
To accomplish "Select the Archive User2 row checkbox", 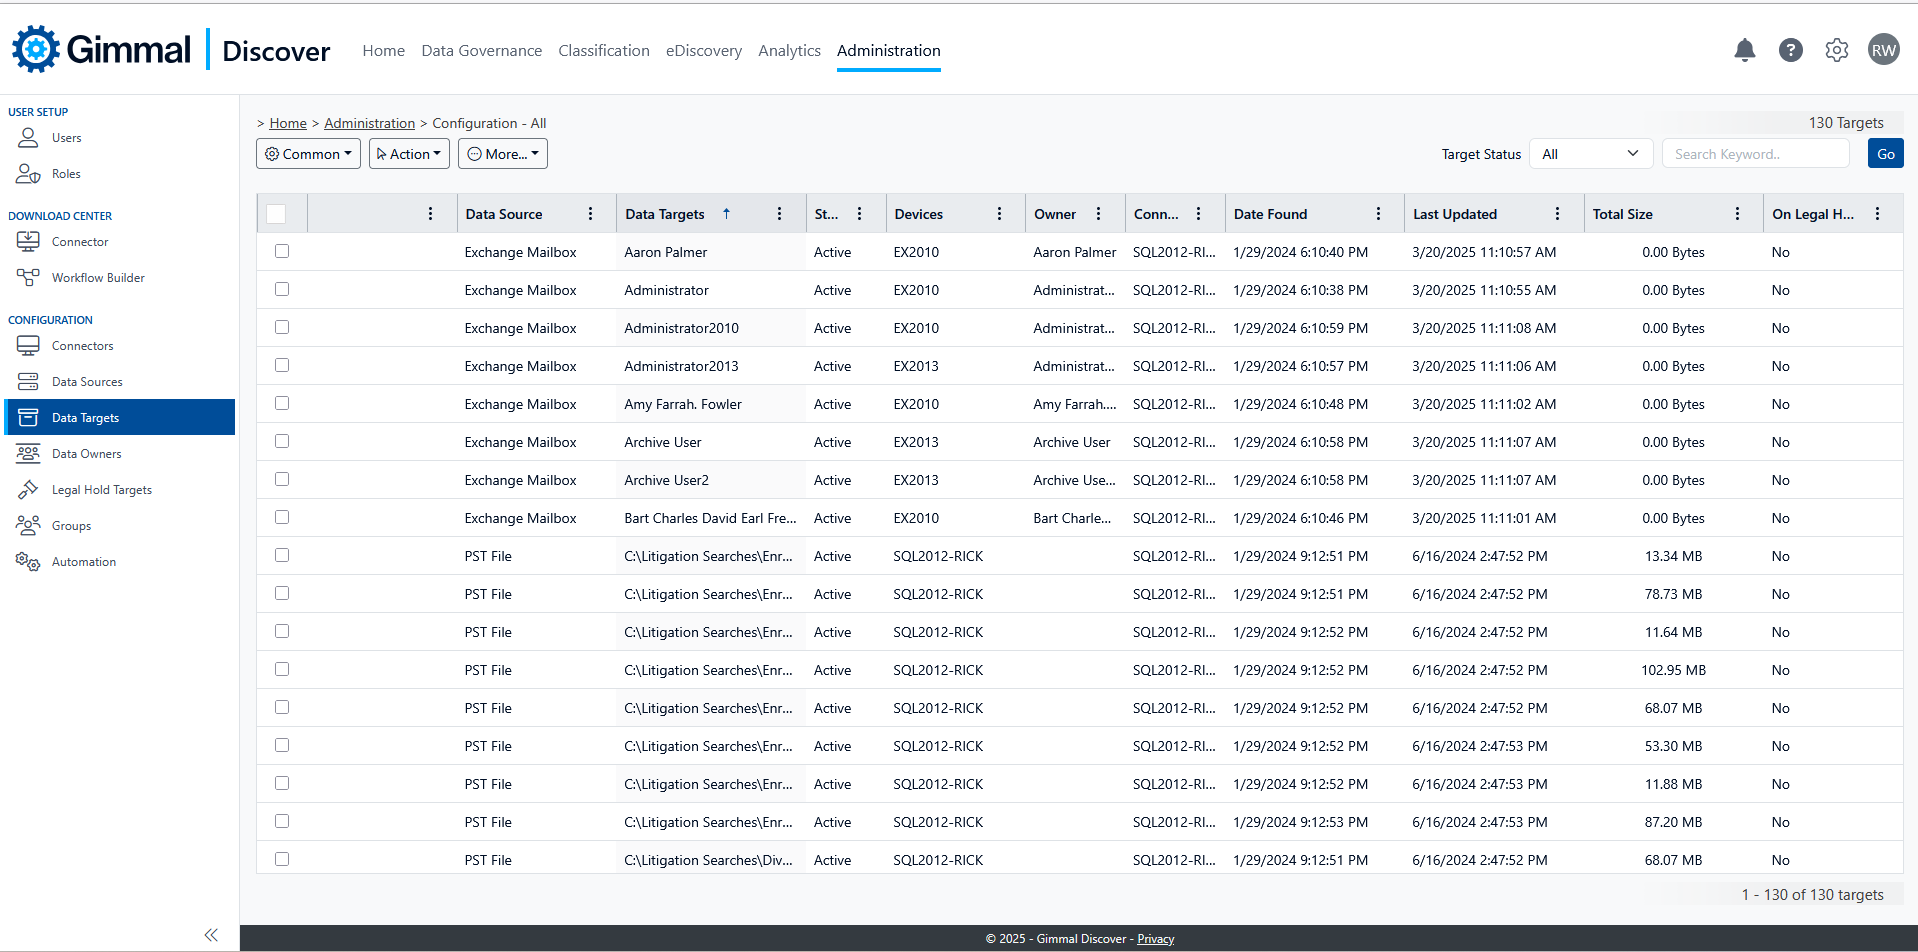I will pyautogui.click(x=282, y=480).
